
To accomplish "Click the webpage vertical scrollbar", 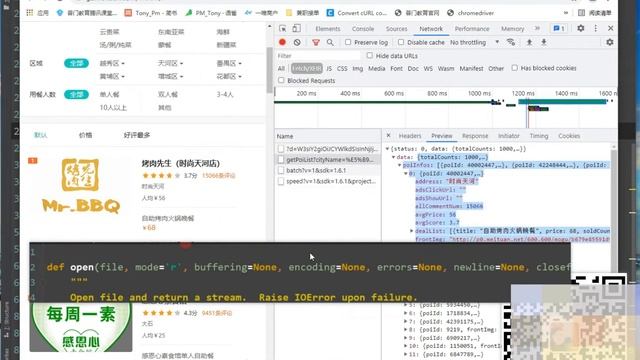I will point(269,69).
